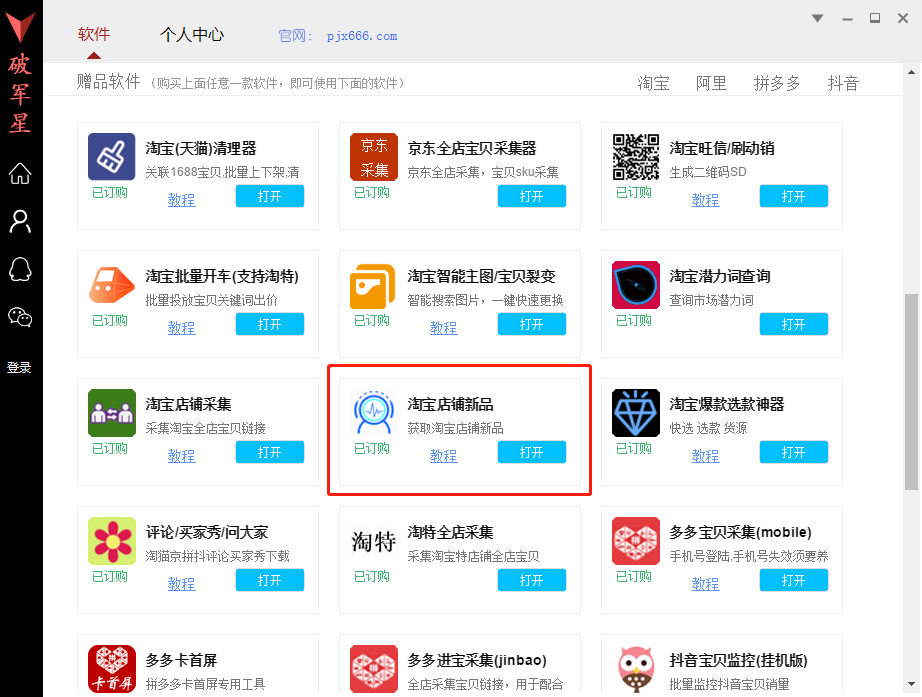The width and height of the screenshot is (922, 697).
Task: View 教程 link for 评论/买家秀/问大家
Action: (x=181, y=583)
